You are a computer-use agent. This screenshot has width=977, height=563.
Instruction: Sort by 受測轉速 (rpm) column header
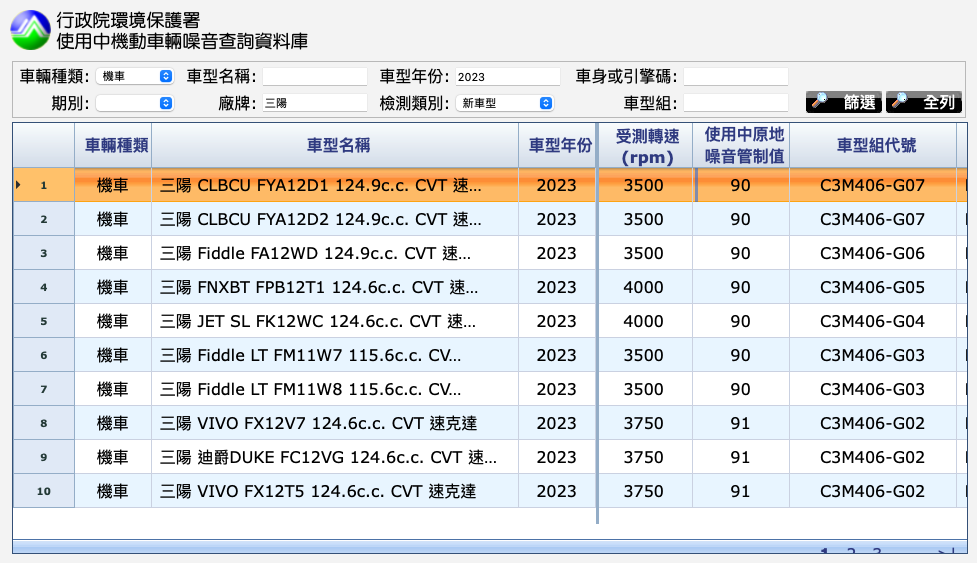pyautogui.click(x=646, y=145)
